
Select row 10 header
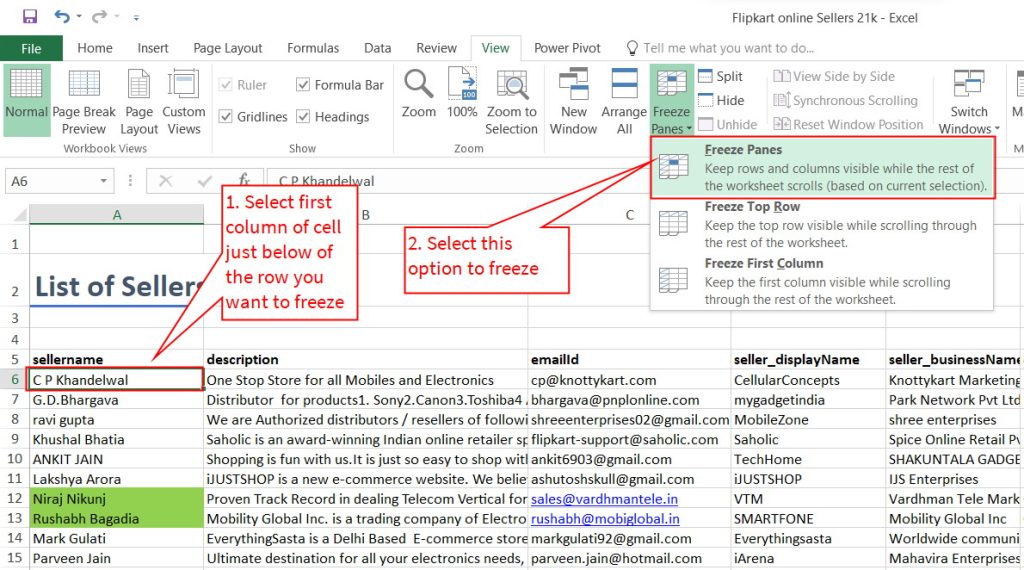coord(14,459)
